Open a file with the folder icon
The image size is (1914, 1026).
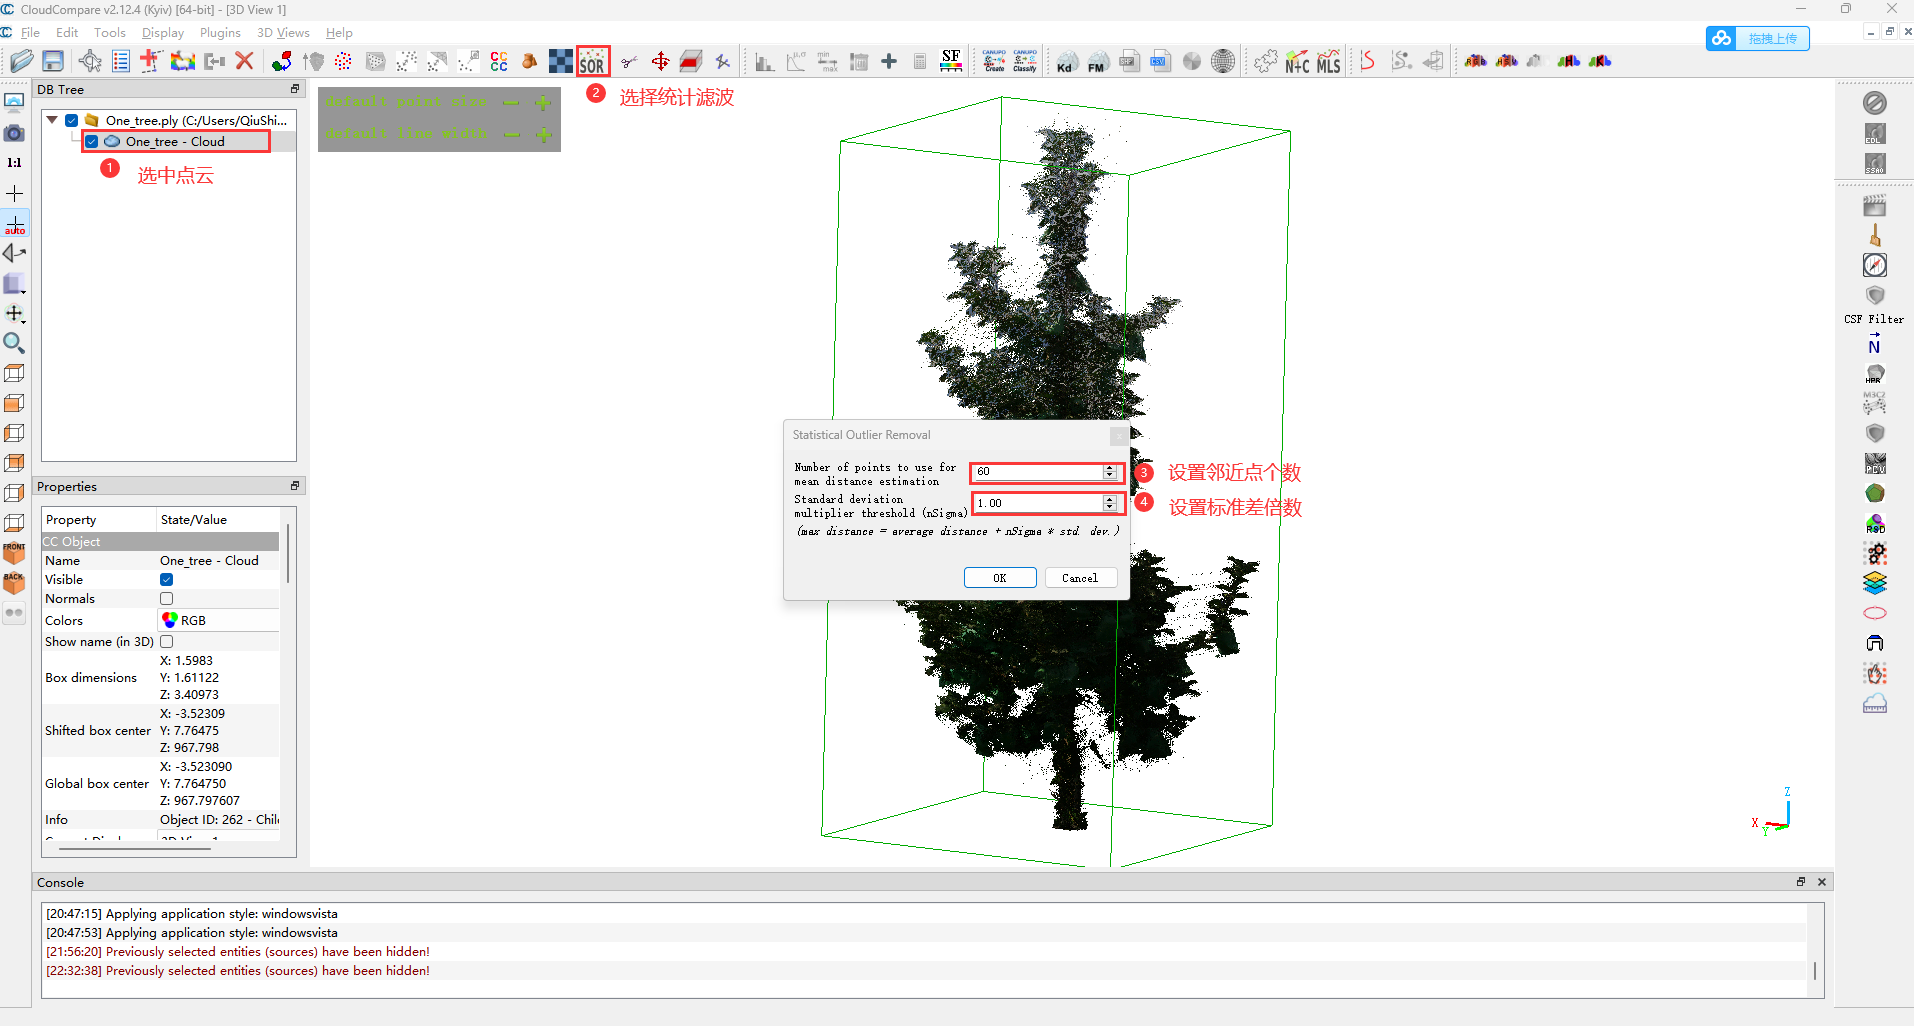(22, 61)
